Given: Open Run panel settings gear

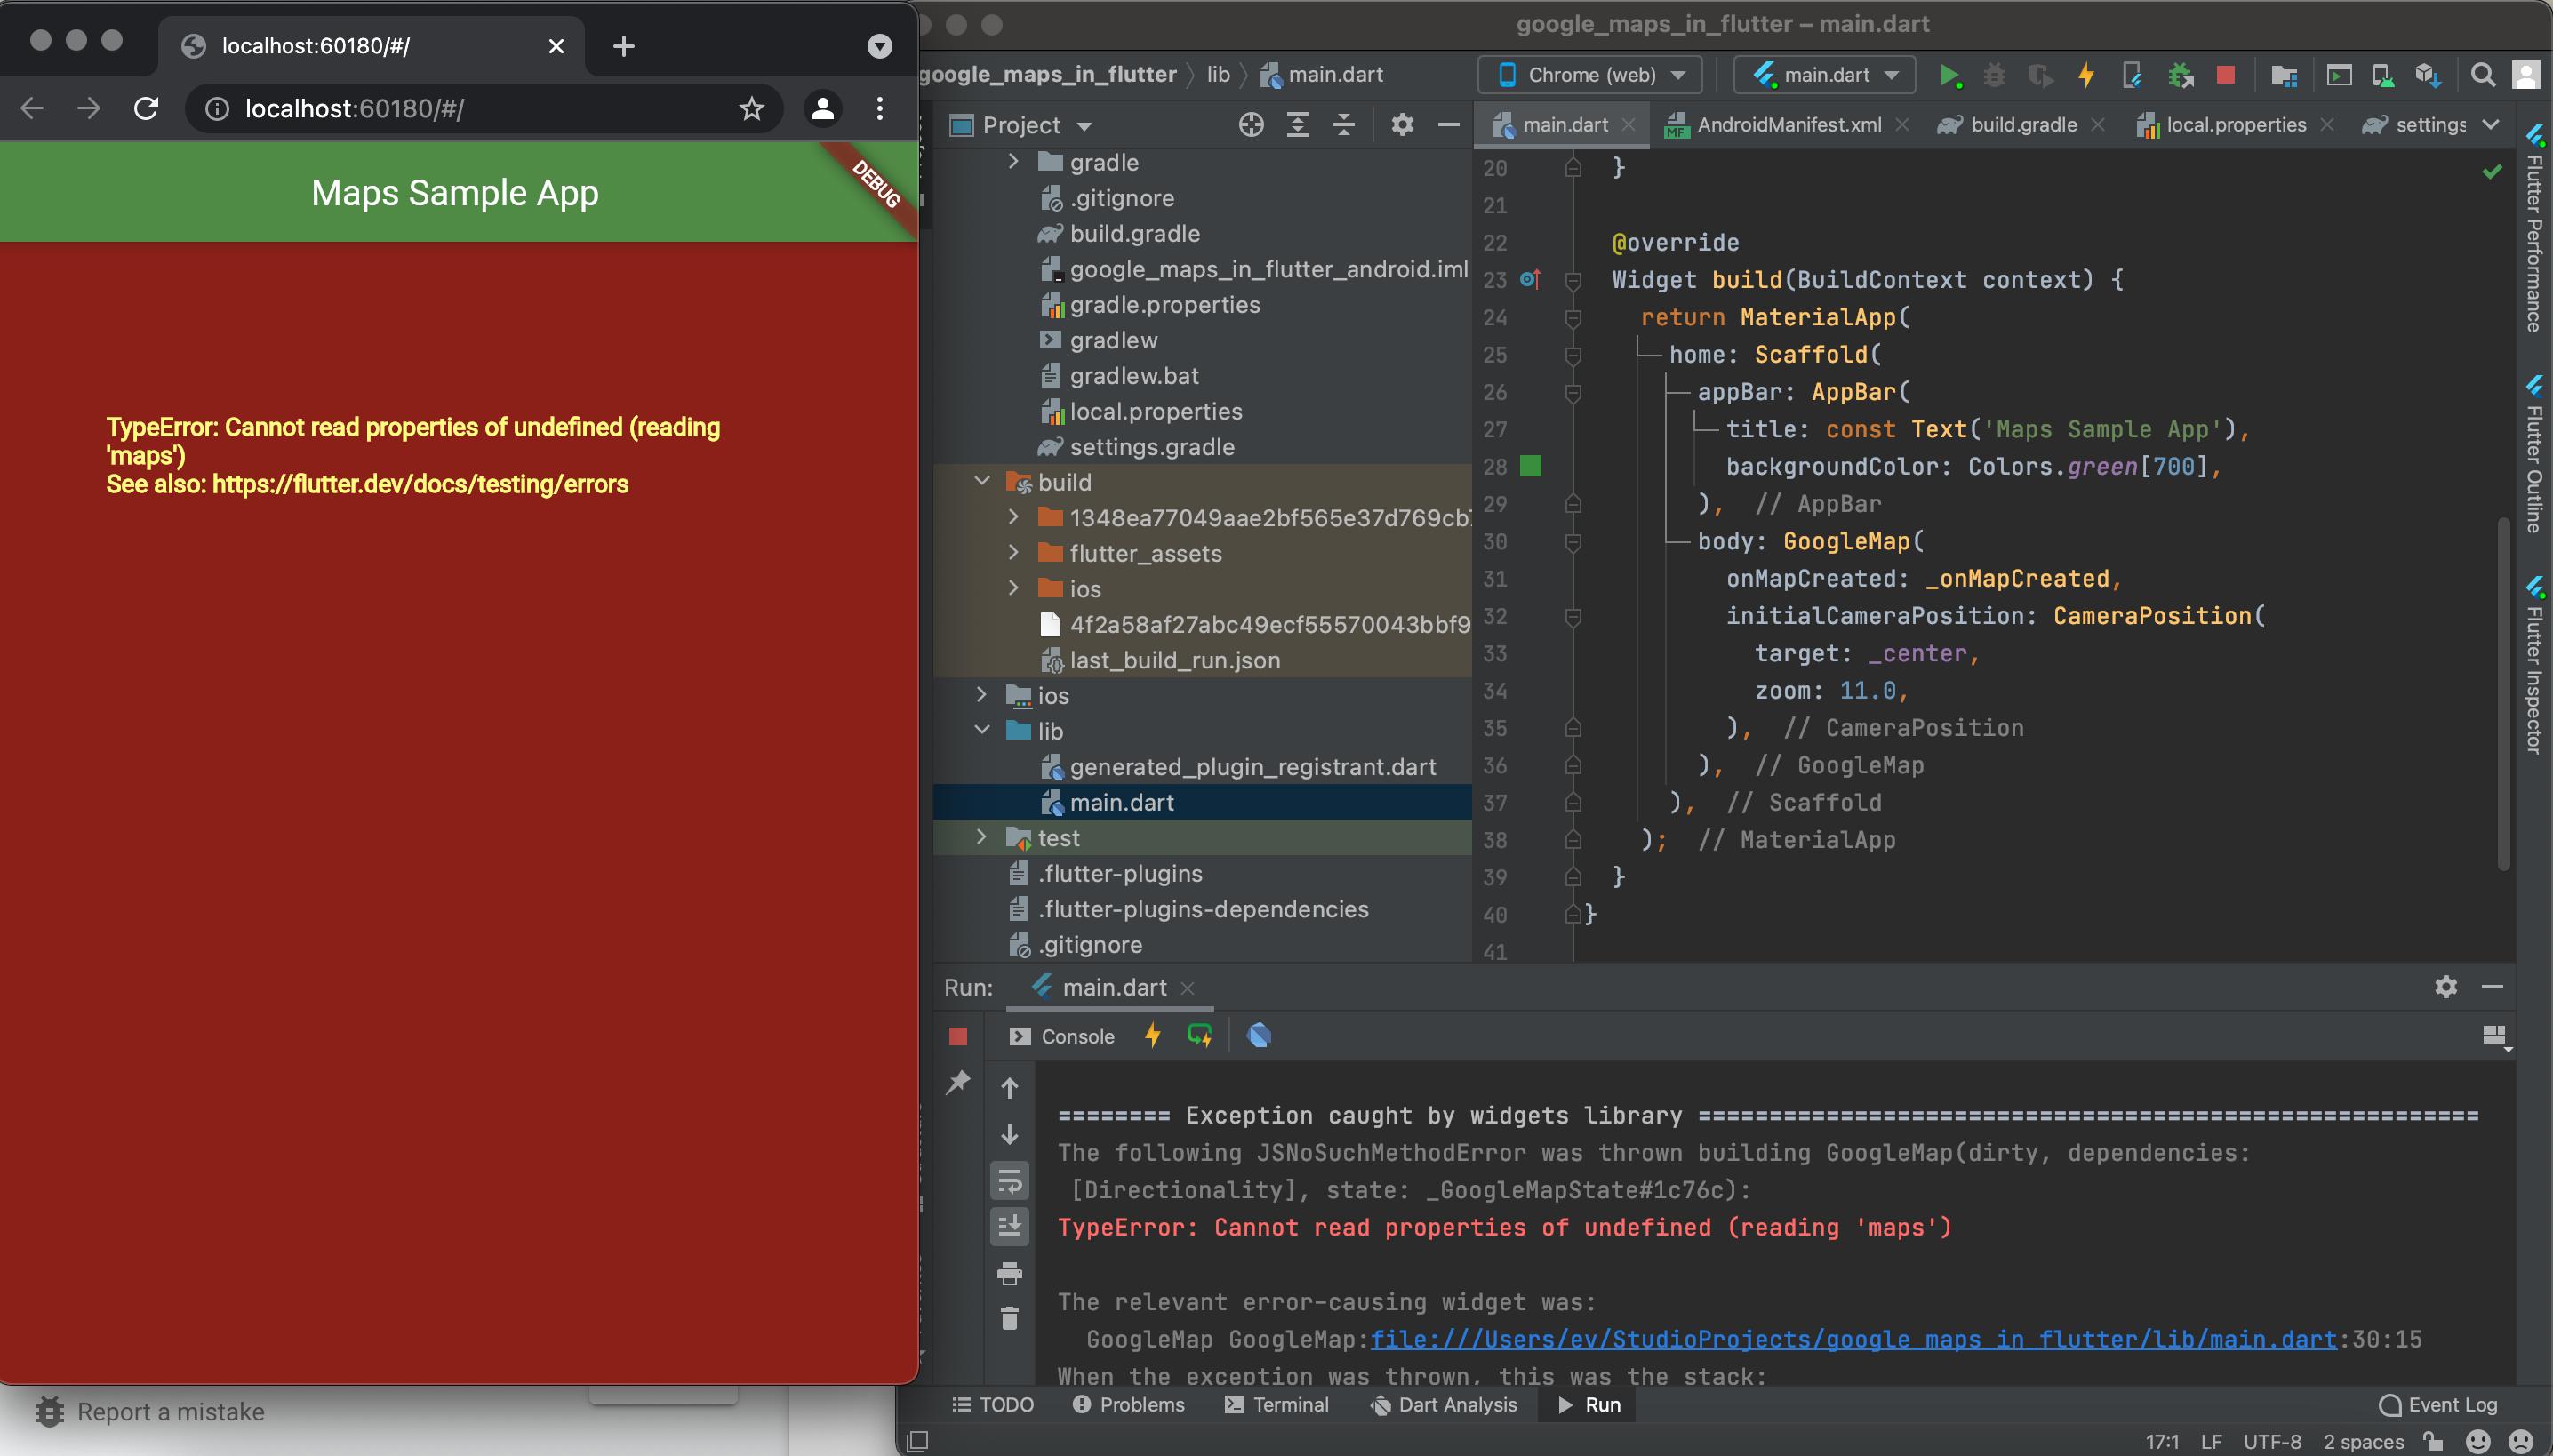Looking at the screenshot, I should 2445,987.
